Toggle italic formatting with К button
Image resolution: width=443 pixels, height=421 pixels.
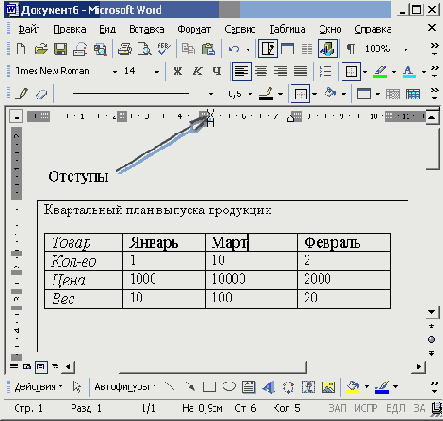point(197,71)
